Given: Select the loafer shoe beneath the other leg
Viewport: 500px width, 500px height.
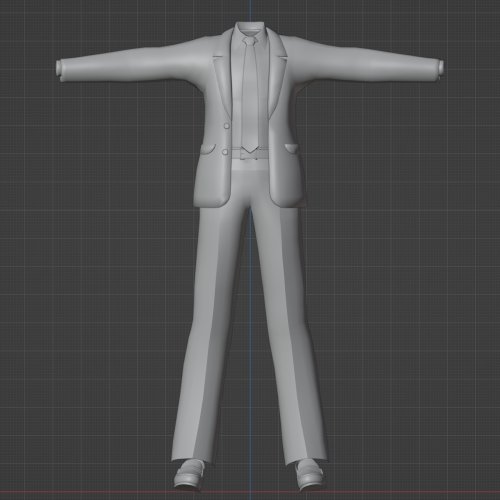Looking at the screenshot, I should (309, 474).
